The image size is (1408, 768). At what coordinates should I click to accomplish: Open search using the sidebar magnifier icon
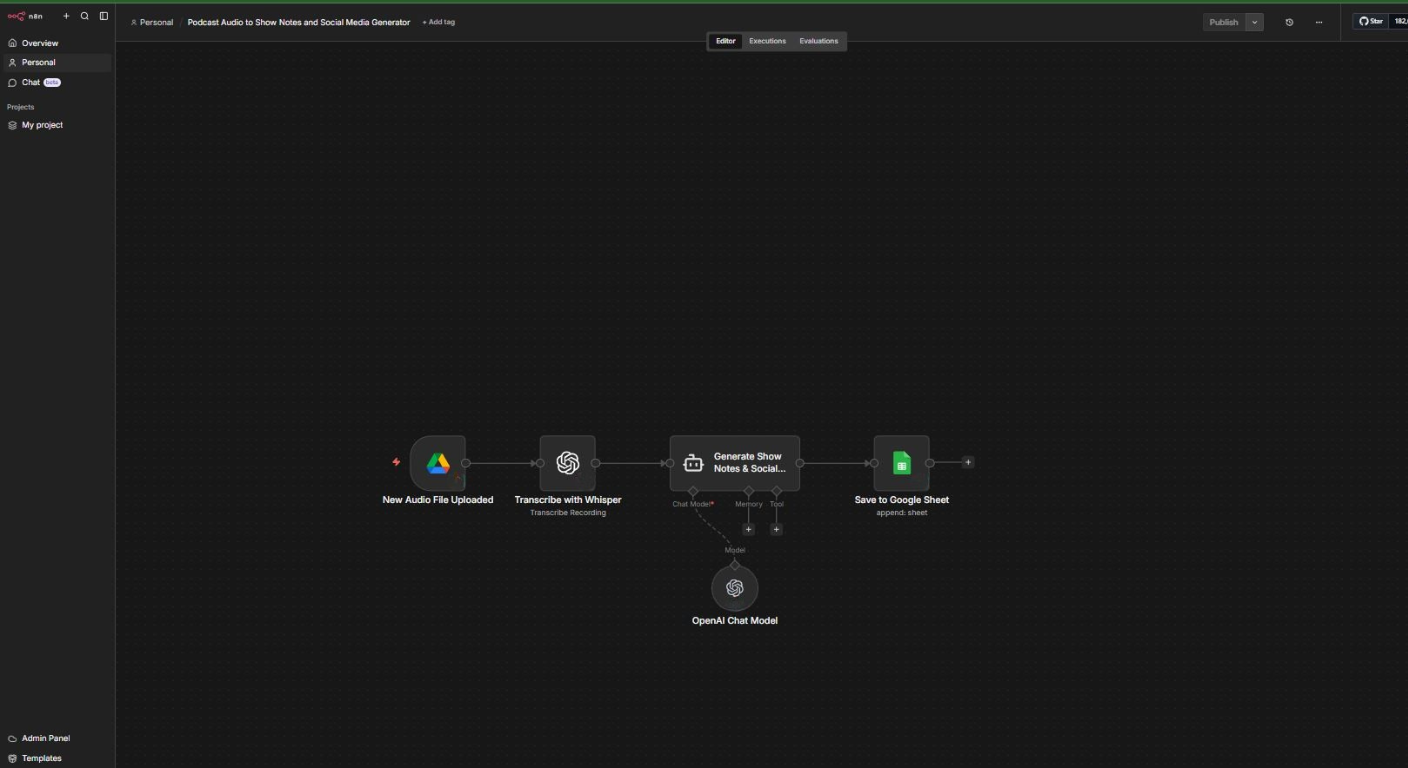pos(84,15)
